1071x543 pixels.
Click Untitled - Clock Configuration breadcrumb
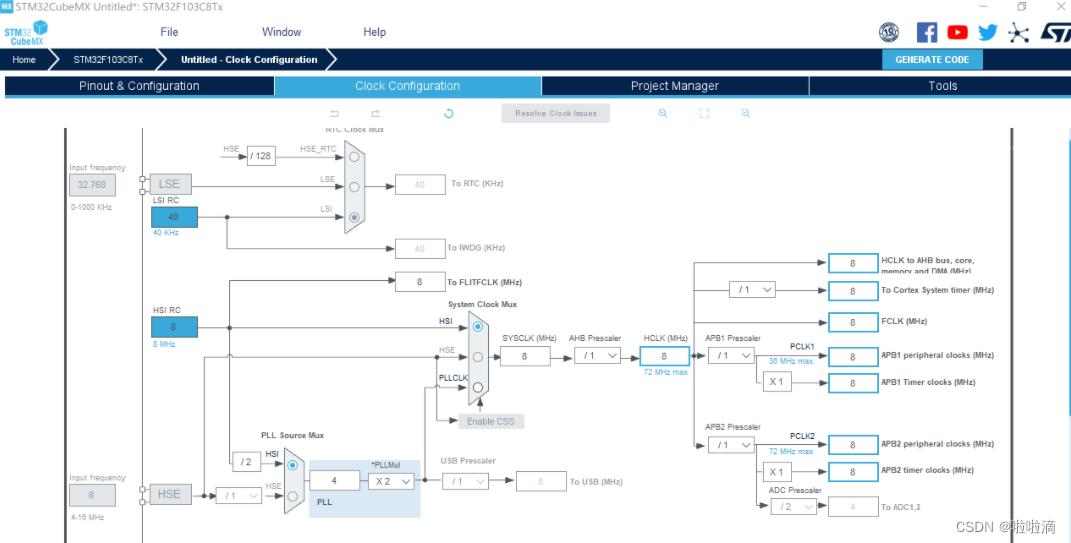[x=249, y=59]
